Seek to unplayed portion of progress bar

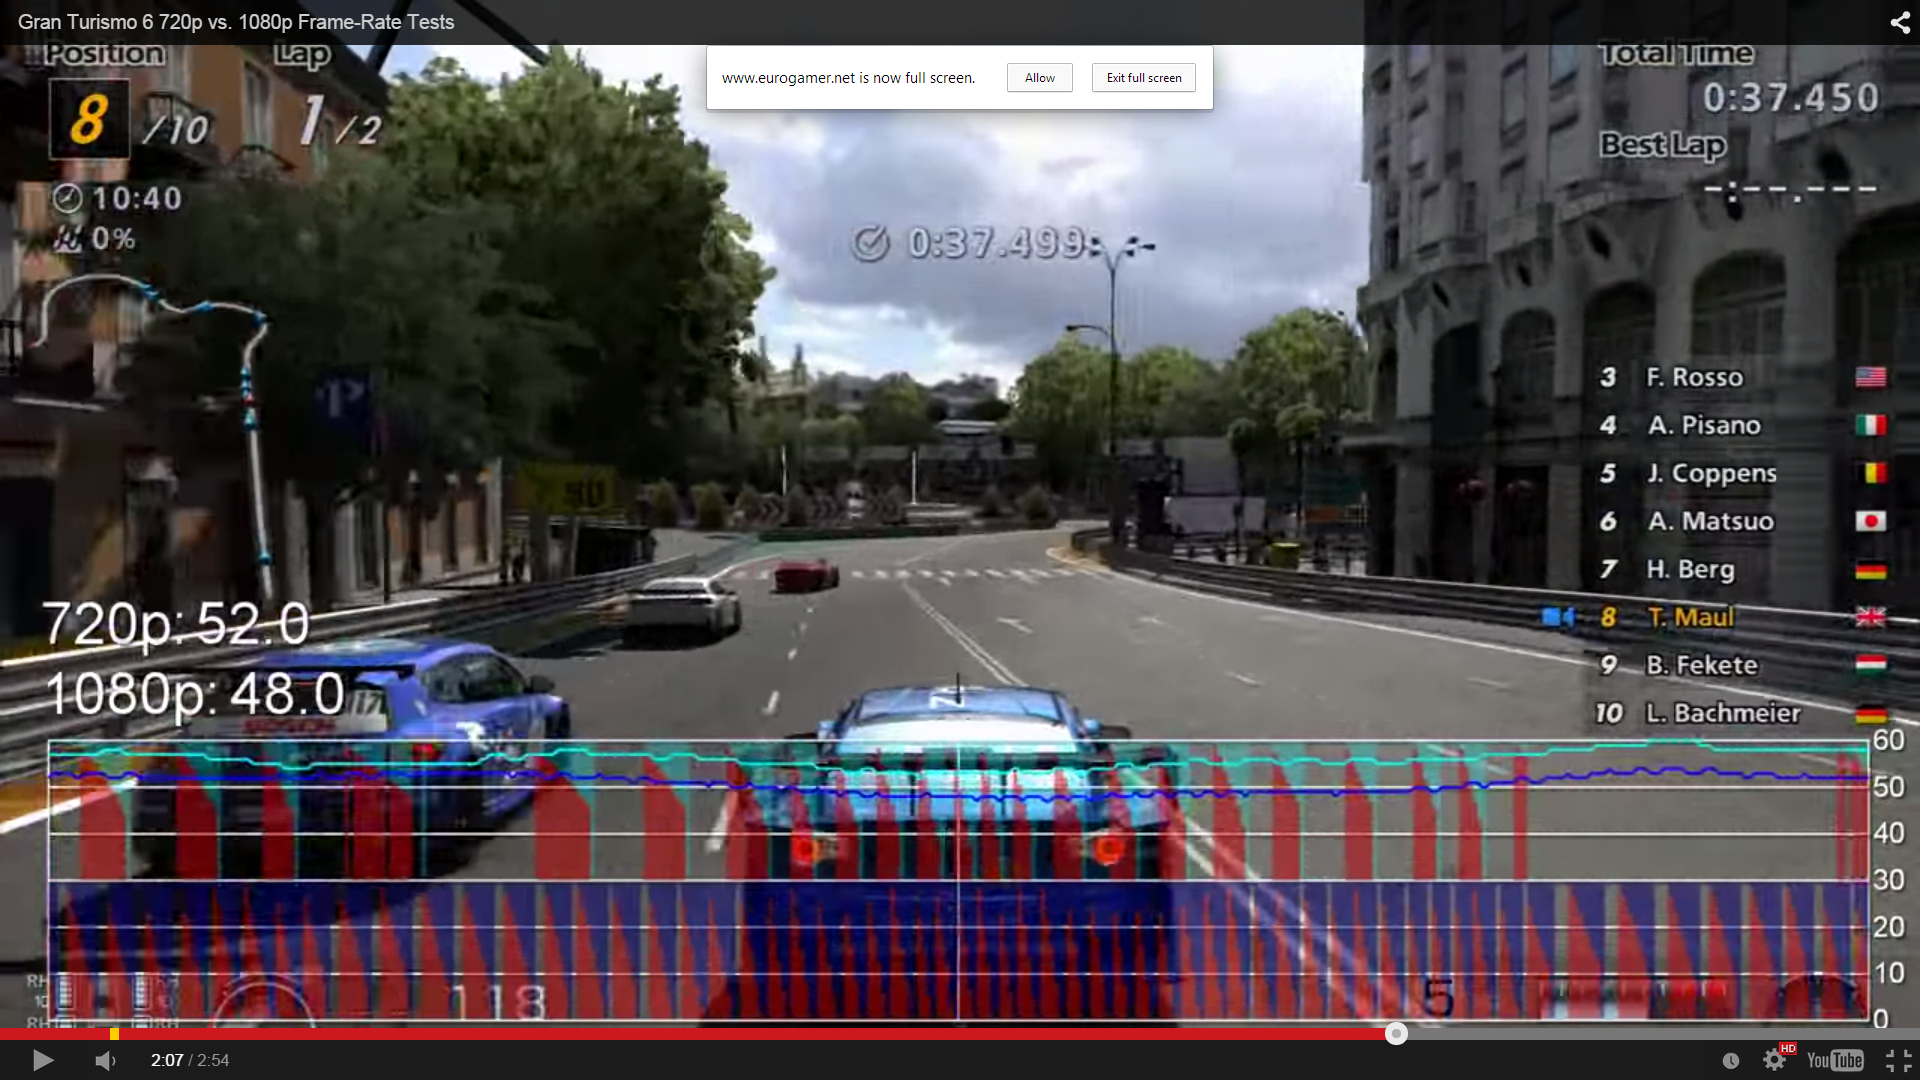[1650, 1034]
